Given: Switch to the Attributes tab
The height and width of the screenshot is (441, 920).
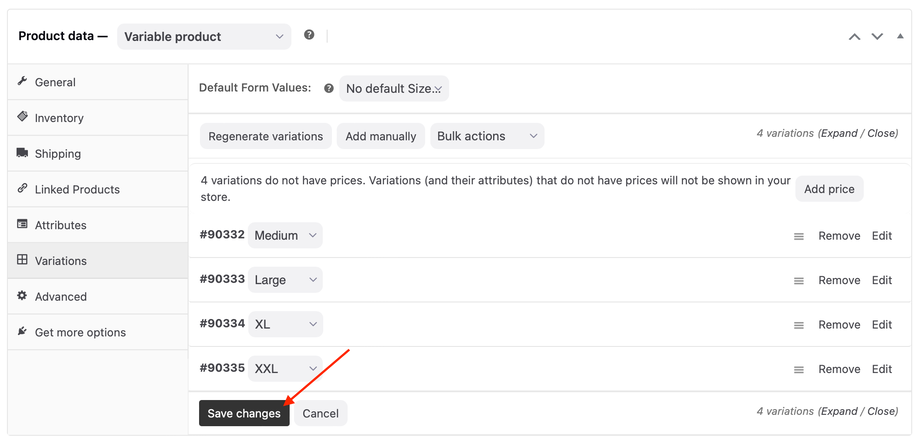Looking at the screenshot, I should point(60,225).
